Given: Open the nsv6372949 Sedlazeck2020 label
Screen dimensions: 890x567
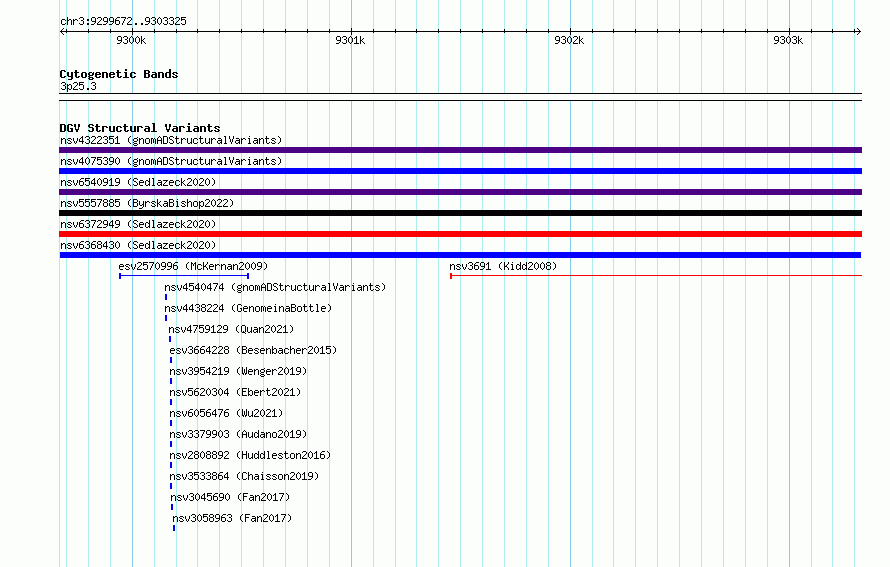Looking at the screenshot, I should click(x=138, y=224).
